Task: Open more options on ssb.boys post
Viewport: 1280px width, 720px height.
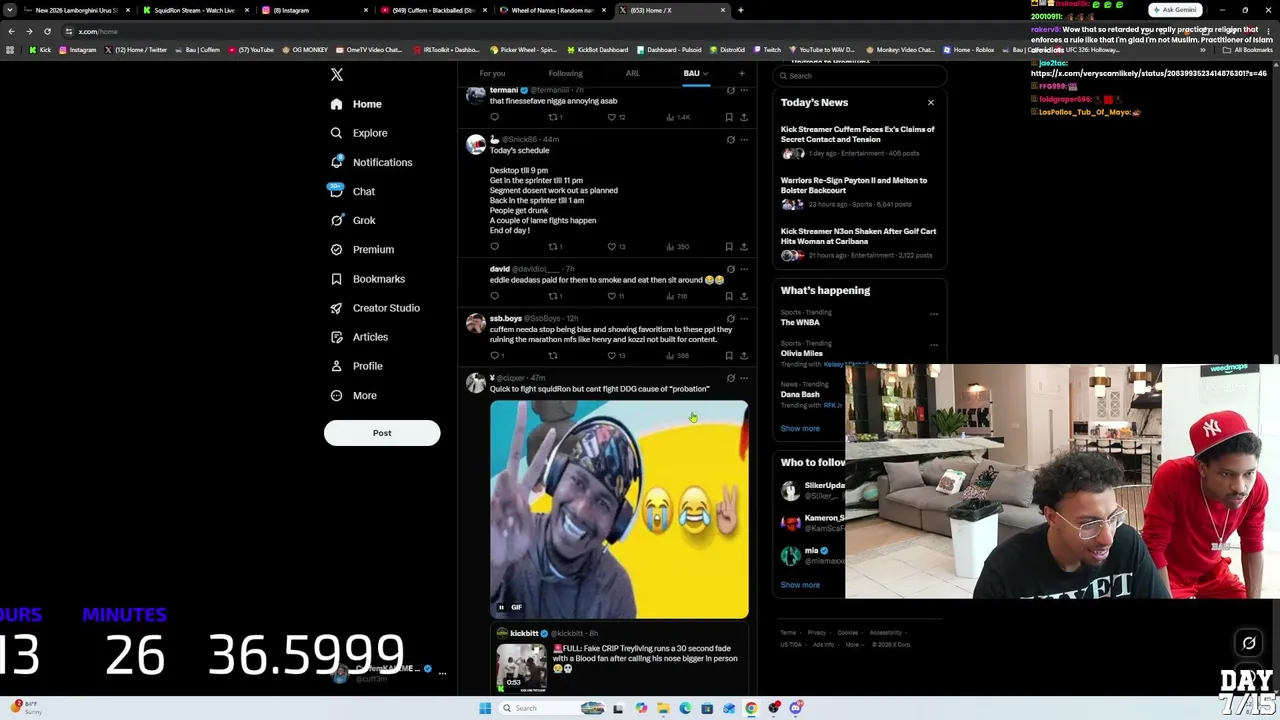Action: coord(744,319)
